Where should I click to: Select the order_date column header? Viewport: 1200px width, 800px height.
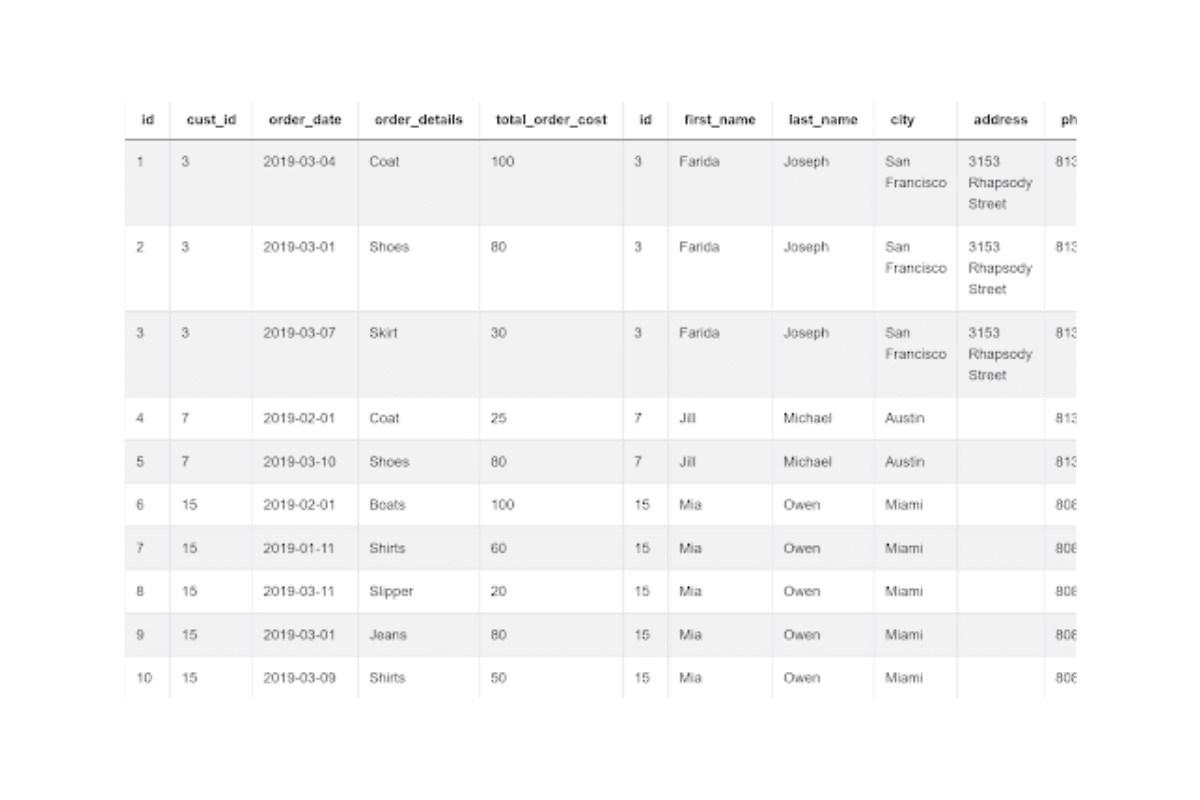305,120
